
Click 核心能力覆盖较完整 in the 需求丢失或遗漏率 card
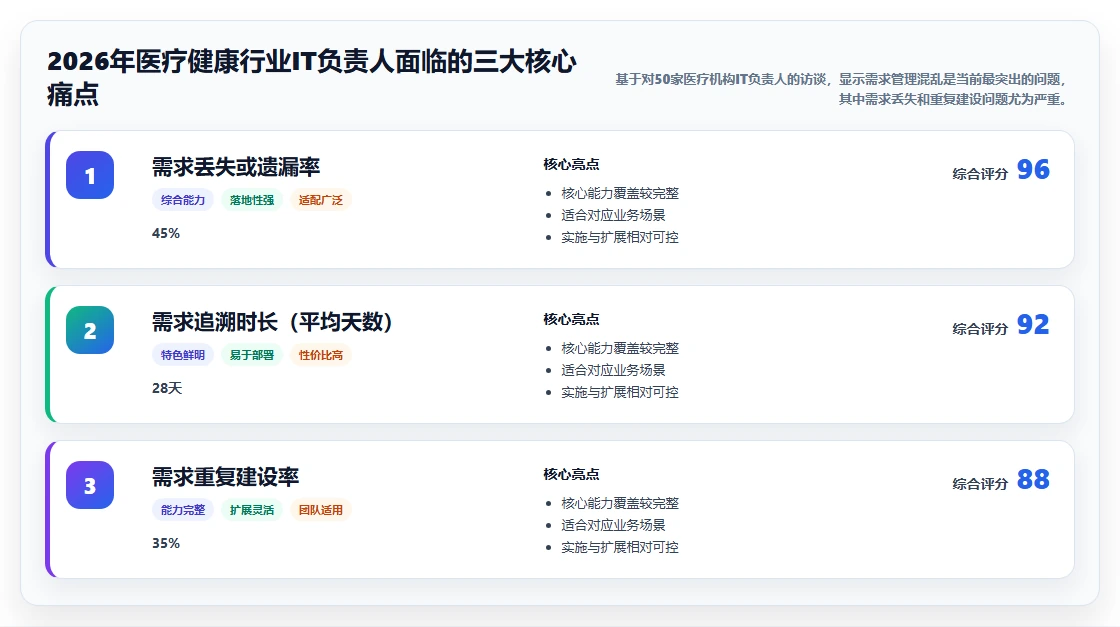620,194
